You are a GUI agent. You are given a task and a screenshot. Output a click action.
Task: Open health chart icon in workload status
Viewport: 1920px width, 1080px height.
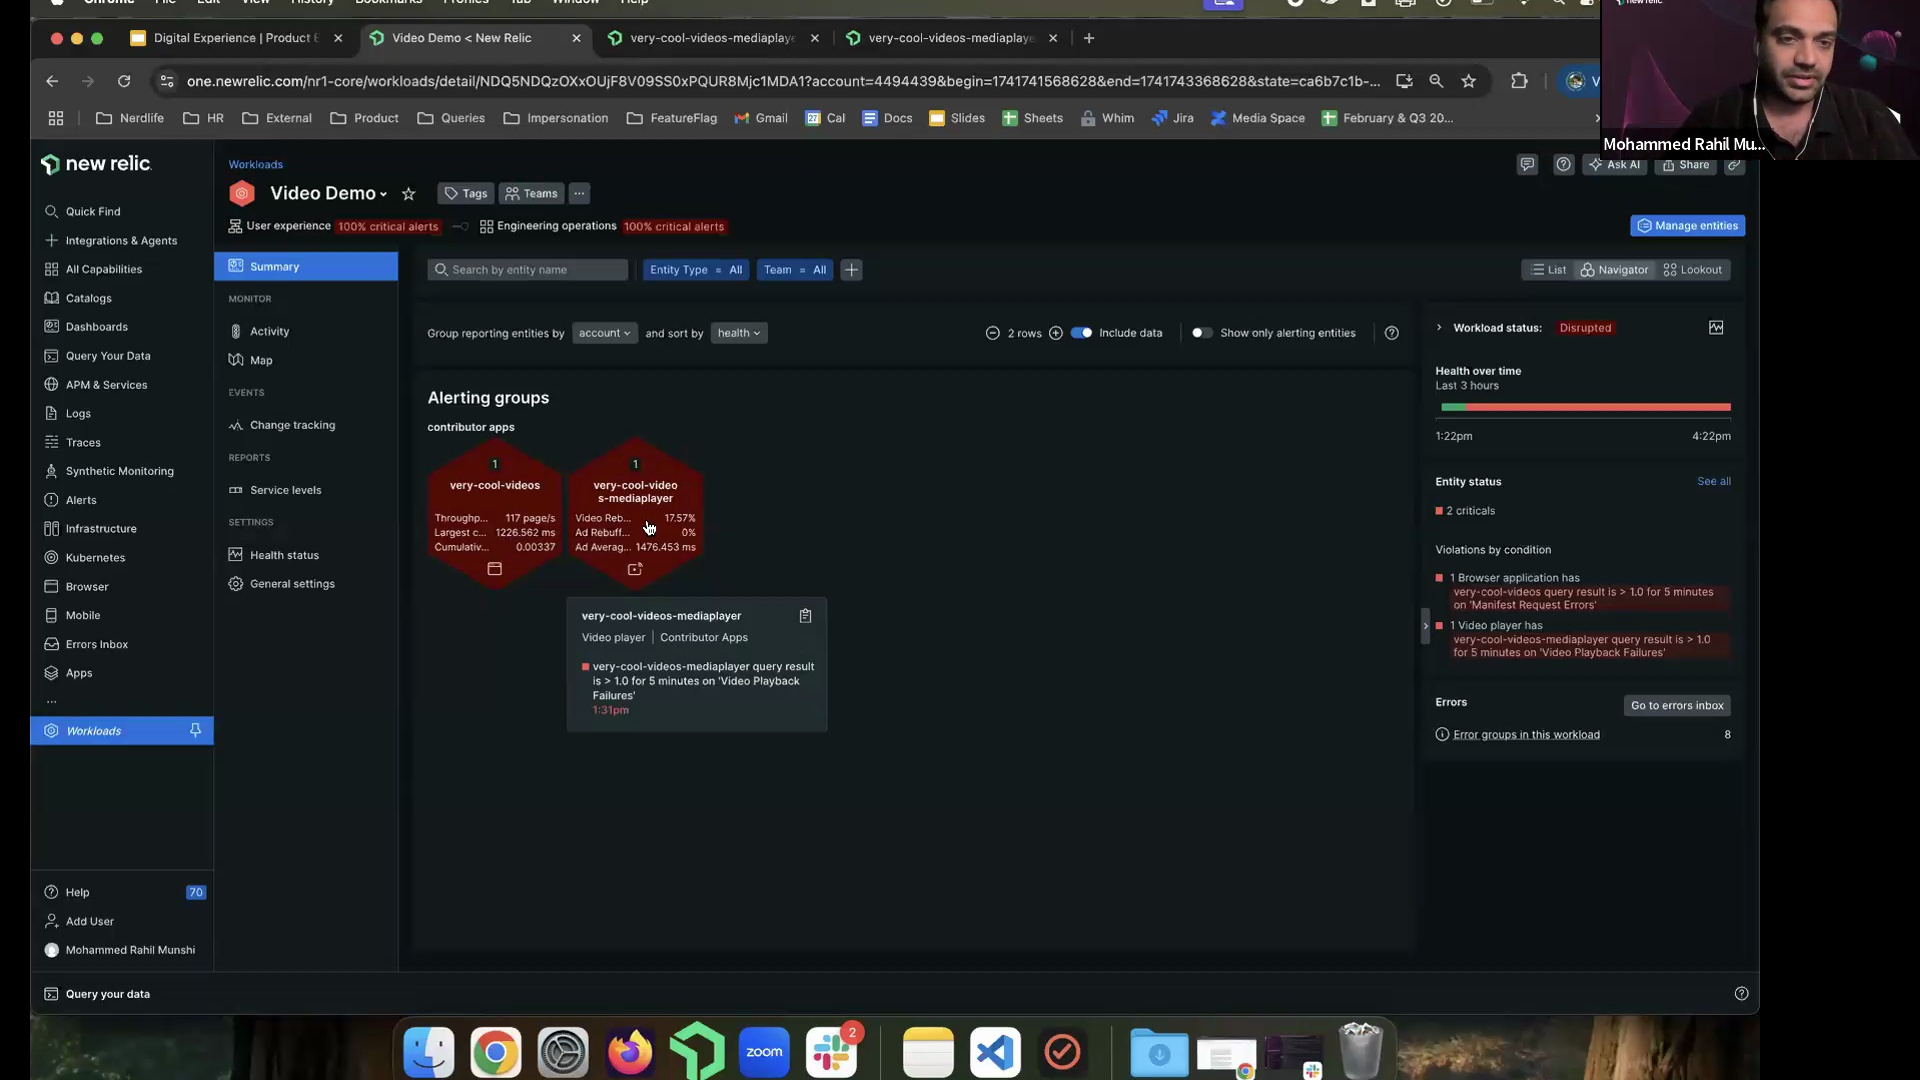[1716, 328]
